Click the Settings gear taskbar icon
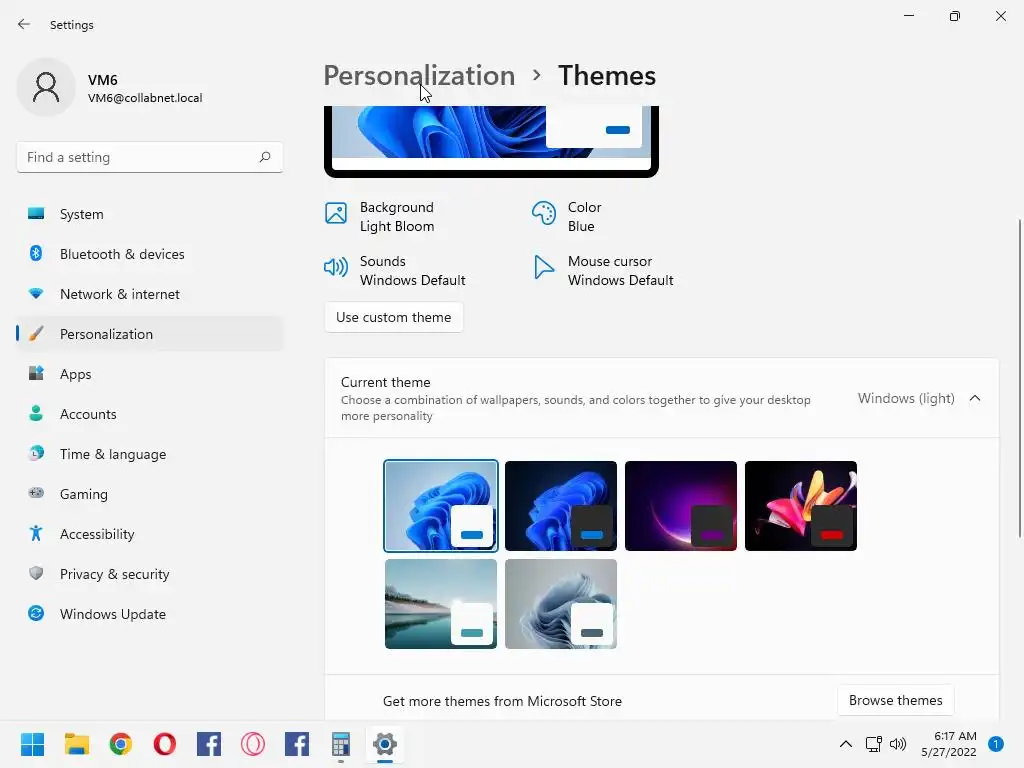 (385, 744)
